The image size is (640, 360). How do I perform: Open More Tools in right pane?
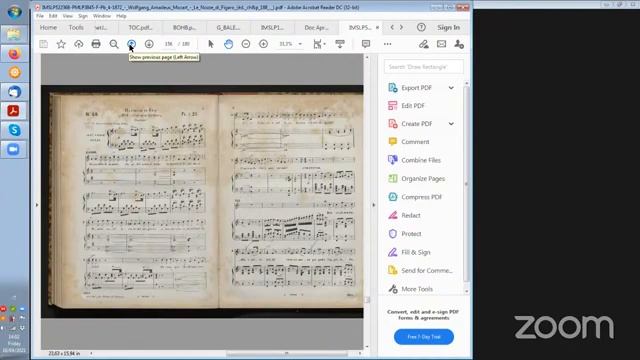click(x=417, y=289)
